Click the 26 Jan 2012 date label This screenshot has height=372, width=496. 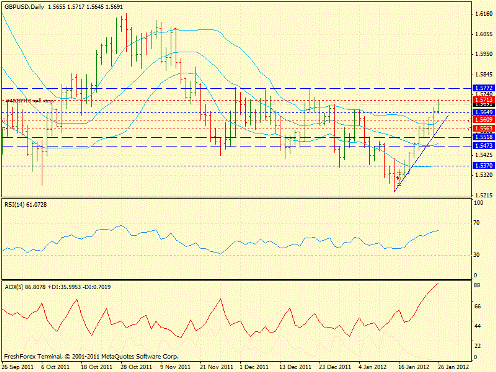(453, 367)
